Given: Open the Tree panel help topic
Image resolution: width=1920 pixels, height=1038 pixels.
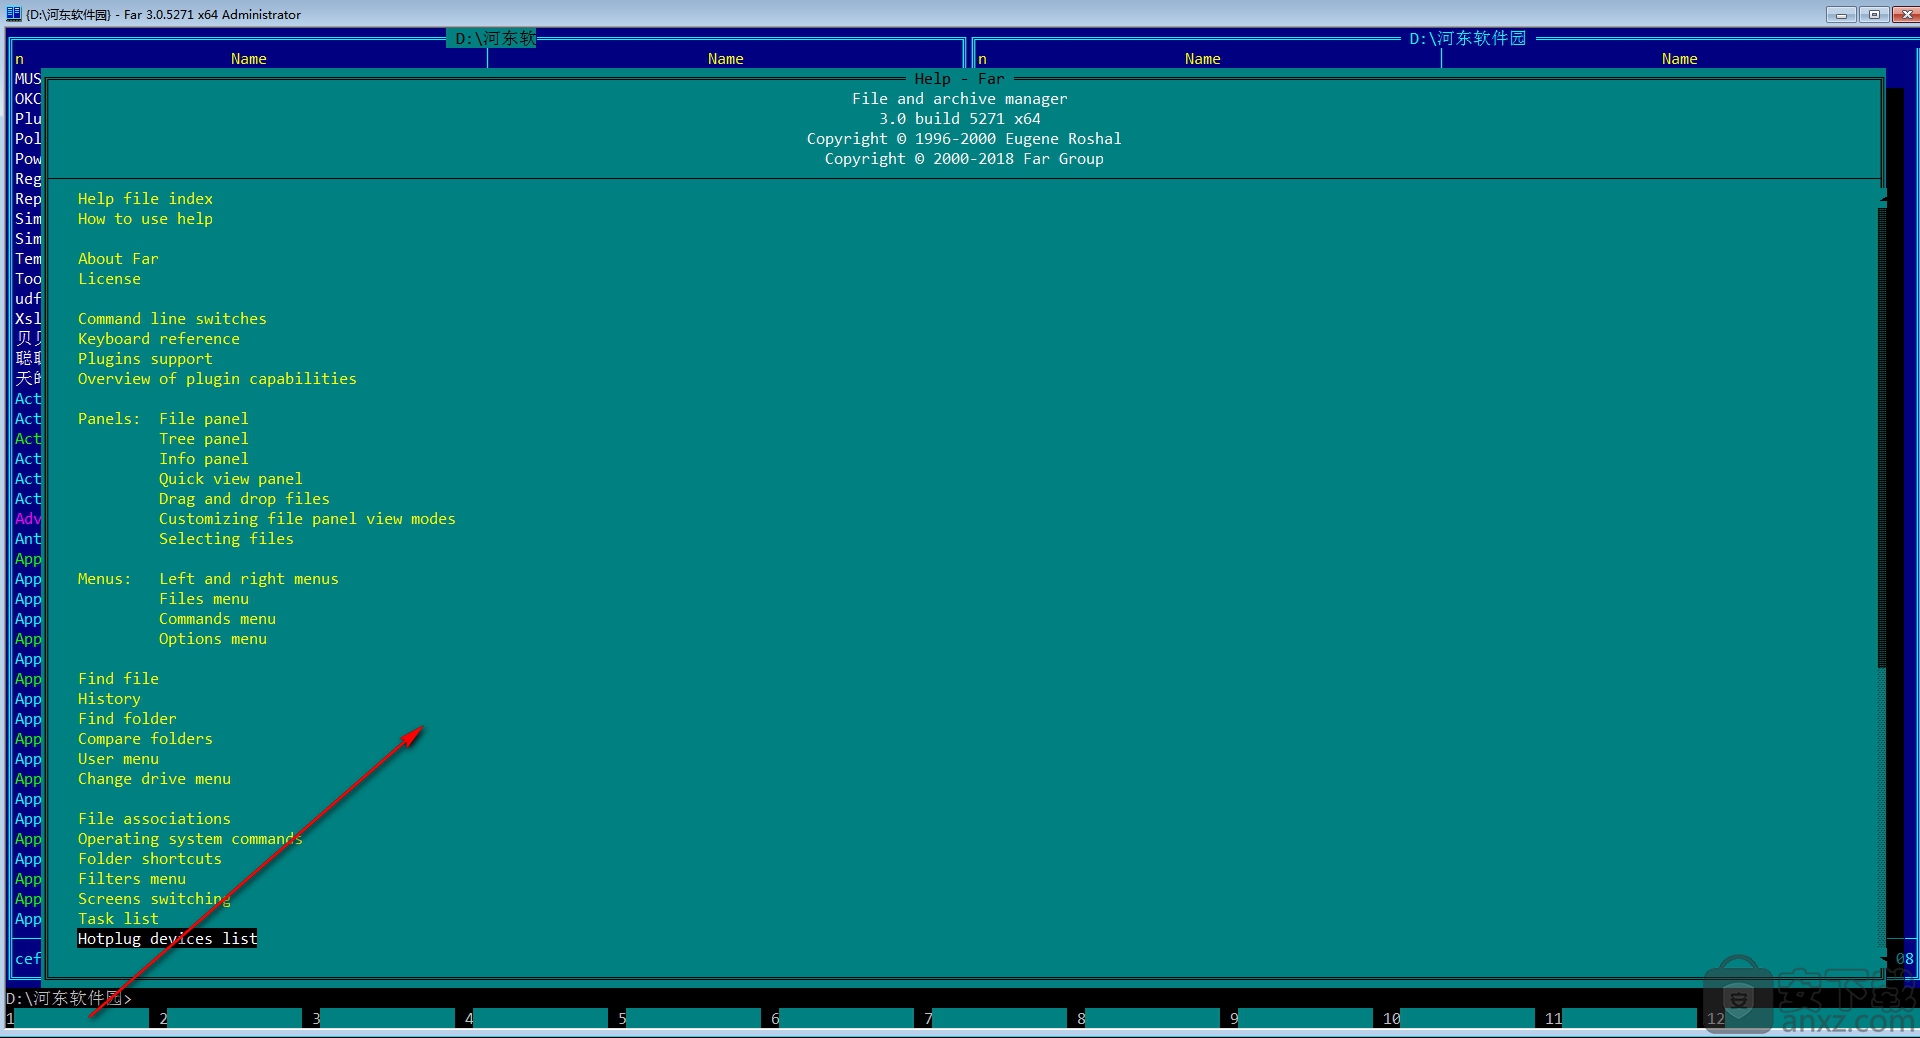Looking at the screenshot, I should tap(204, 439).
